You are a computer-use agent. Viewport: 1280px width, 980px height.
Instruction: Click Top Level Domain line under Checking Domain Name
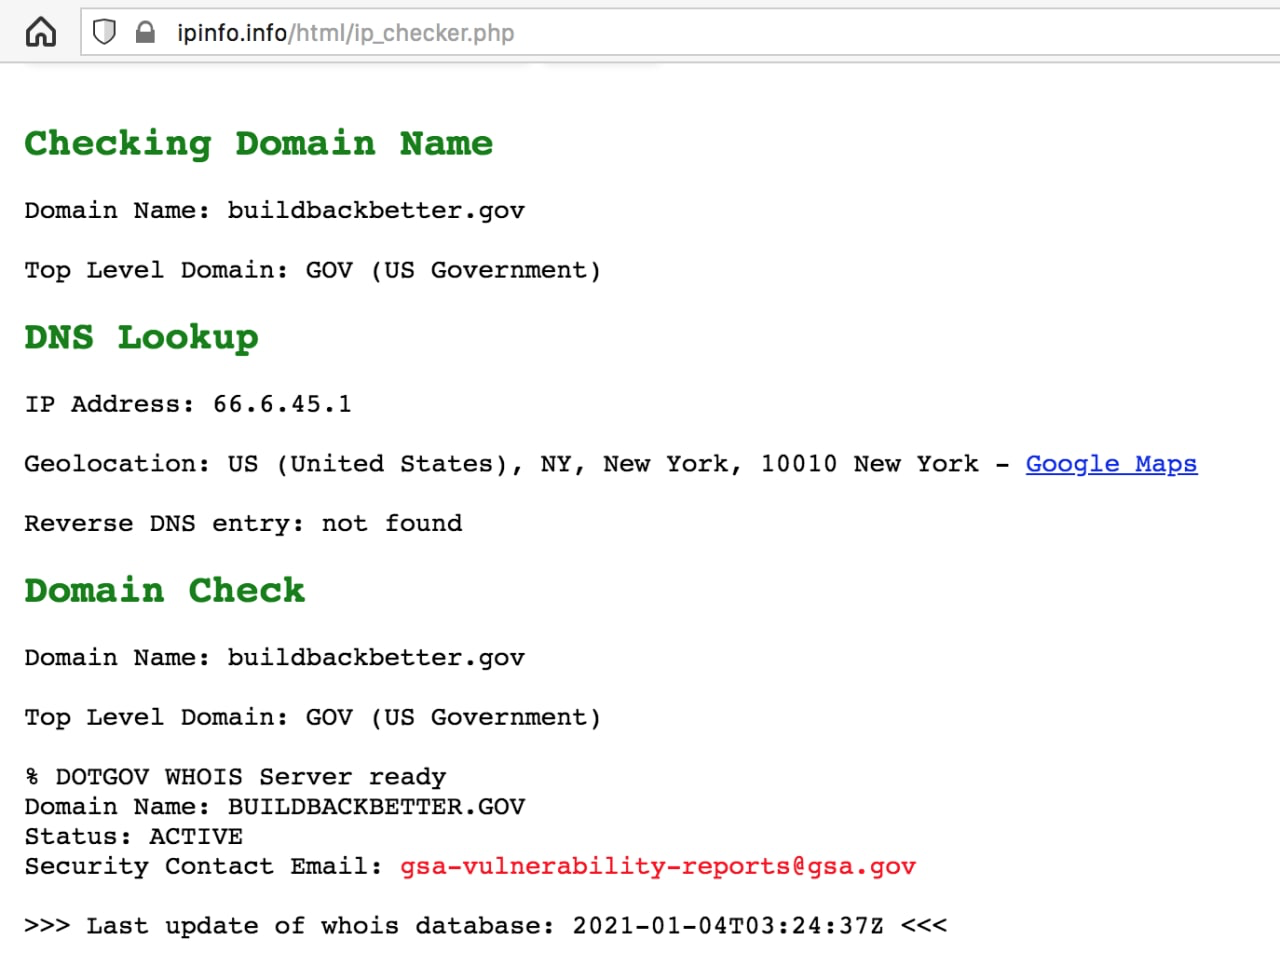click(312, 270)
